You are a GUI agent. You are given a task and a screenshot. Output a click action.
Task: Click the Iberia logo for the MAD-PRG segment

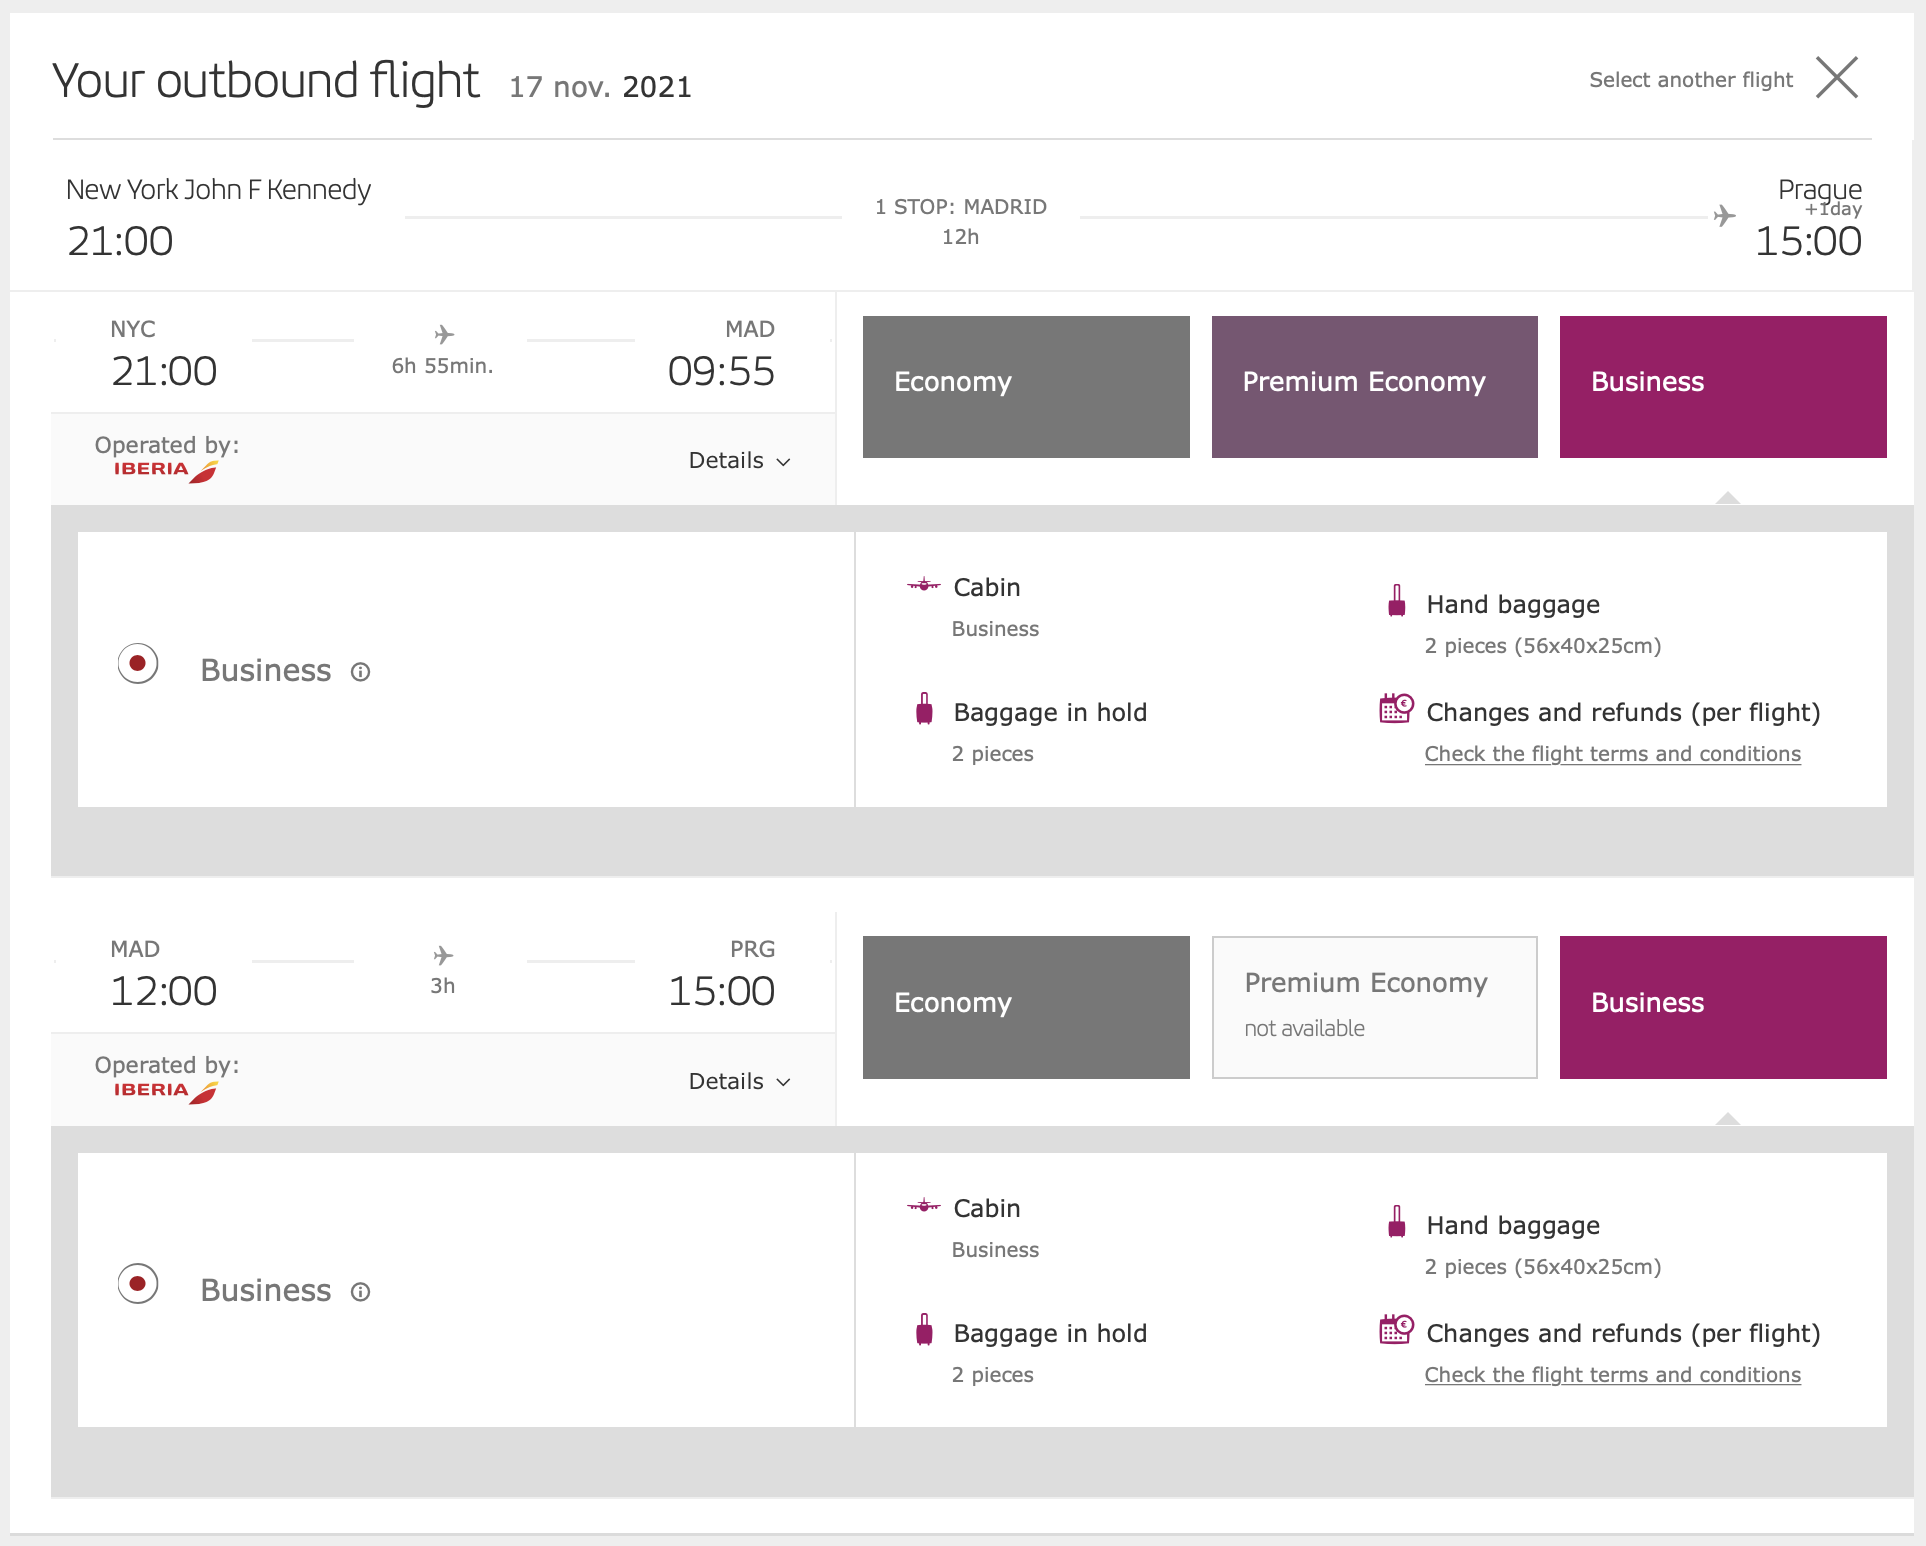coord(164,1090)
